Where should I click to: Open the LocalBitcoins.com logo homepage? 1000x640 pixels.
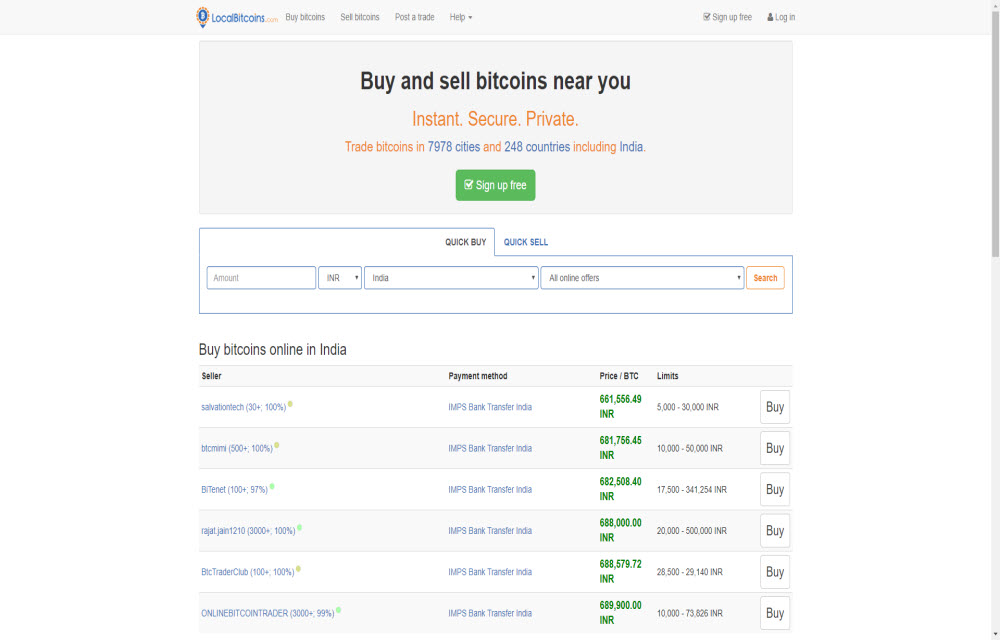tap(237, 17)
